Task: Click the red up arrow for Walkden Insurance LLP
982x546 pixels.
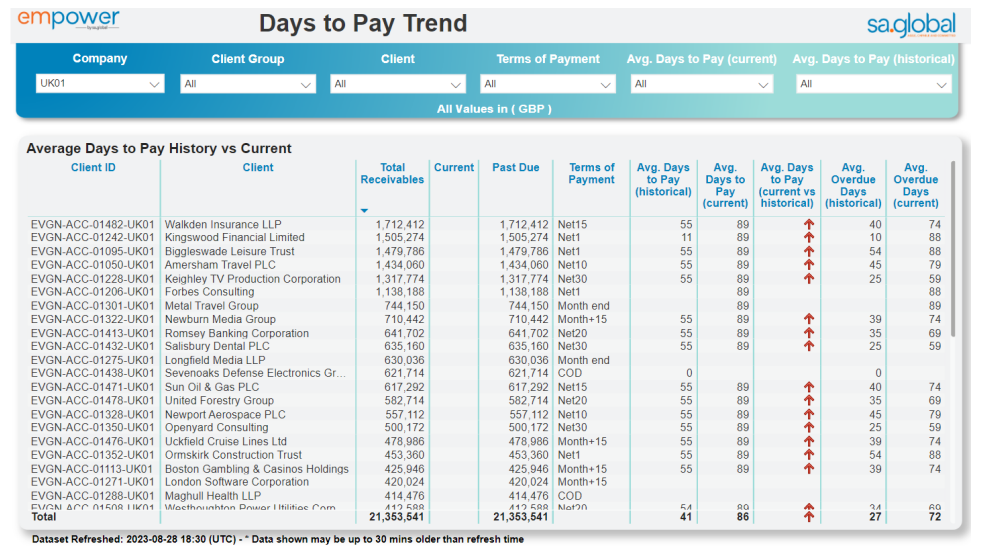Action: coord(809,224)
